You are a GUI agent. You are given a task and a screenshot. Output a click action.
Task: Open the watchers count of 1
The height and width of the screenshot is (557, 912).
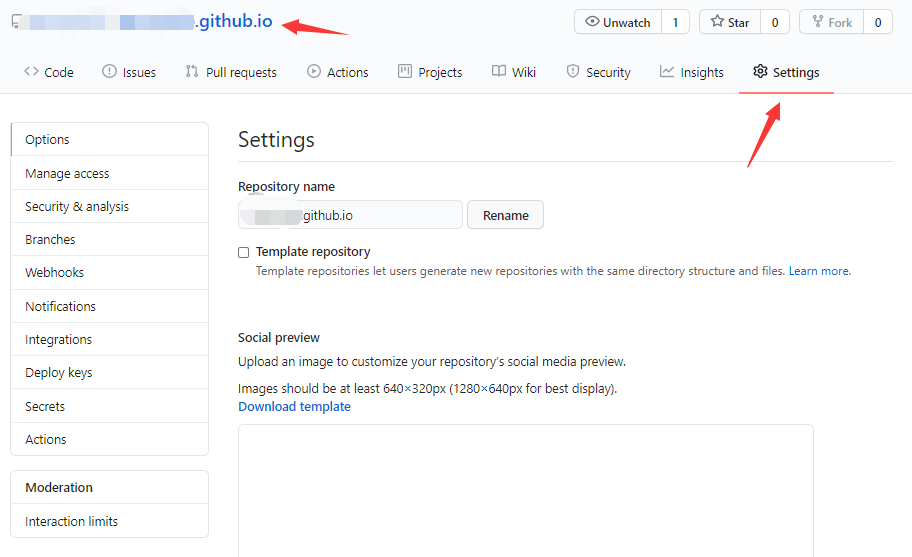point(675,22)
